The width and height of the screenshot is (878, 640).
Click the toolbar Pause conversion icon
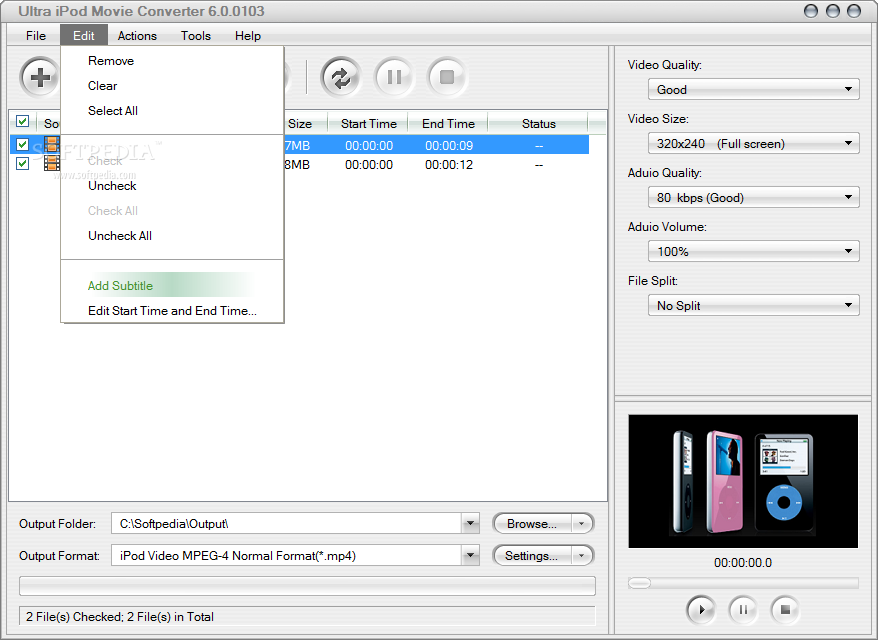point(394,77)
